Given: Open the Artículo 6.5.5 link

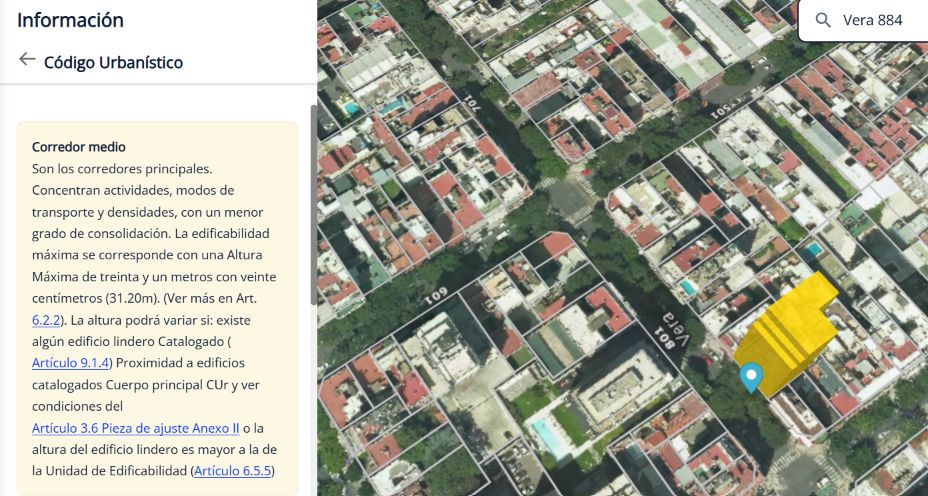Looking at the screenshot, I should [x=233, y=471].
